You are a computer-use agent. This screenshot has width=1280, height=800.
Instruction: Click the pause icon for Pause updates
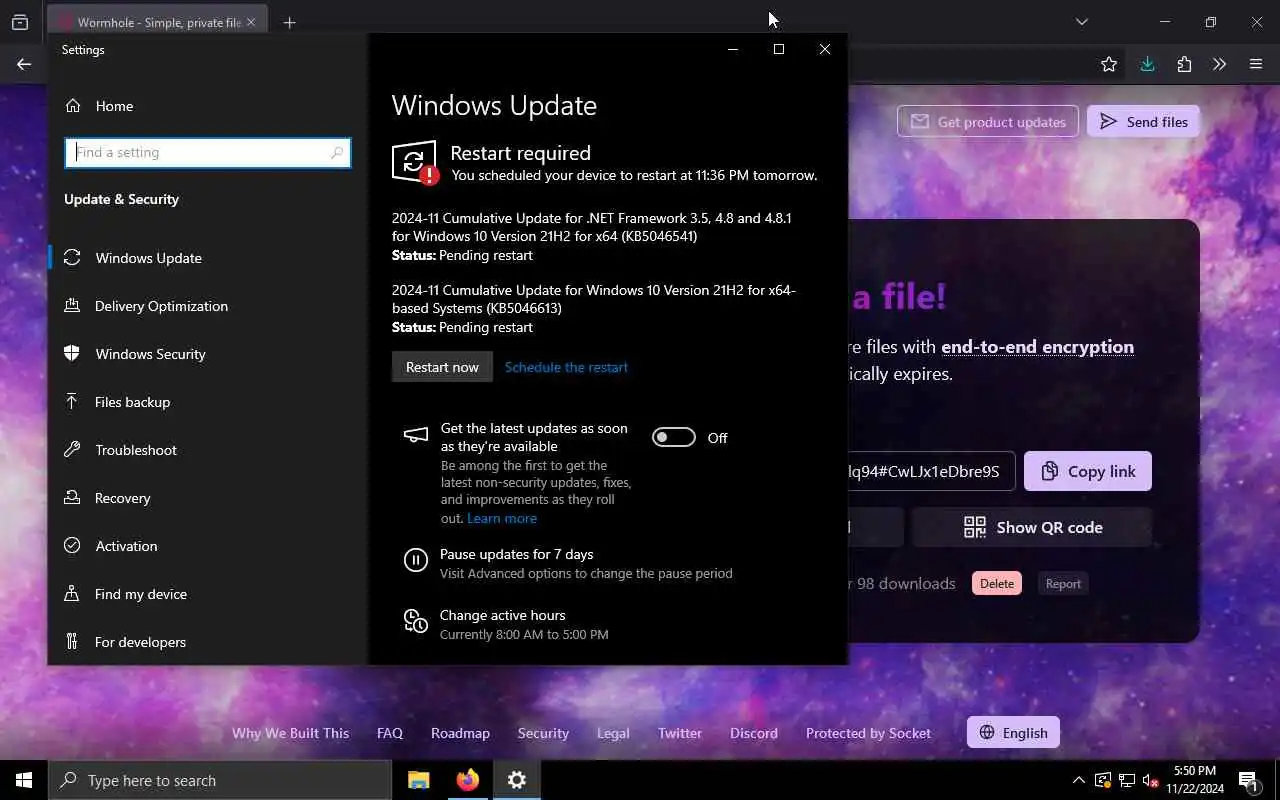416,560
